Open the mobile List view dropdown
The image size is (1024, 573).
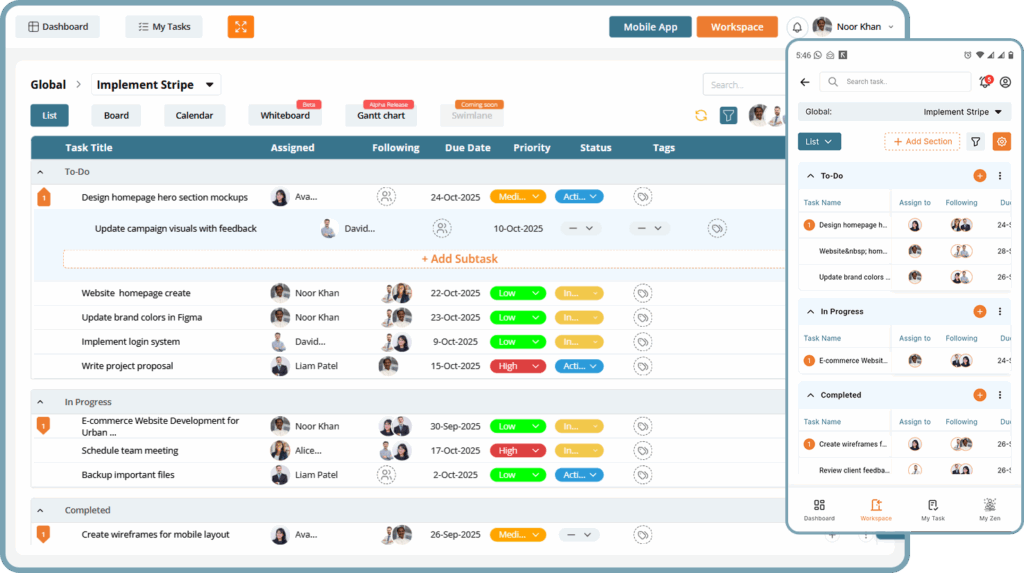[x=819, y=142]
